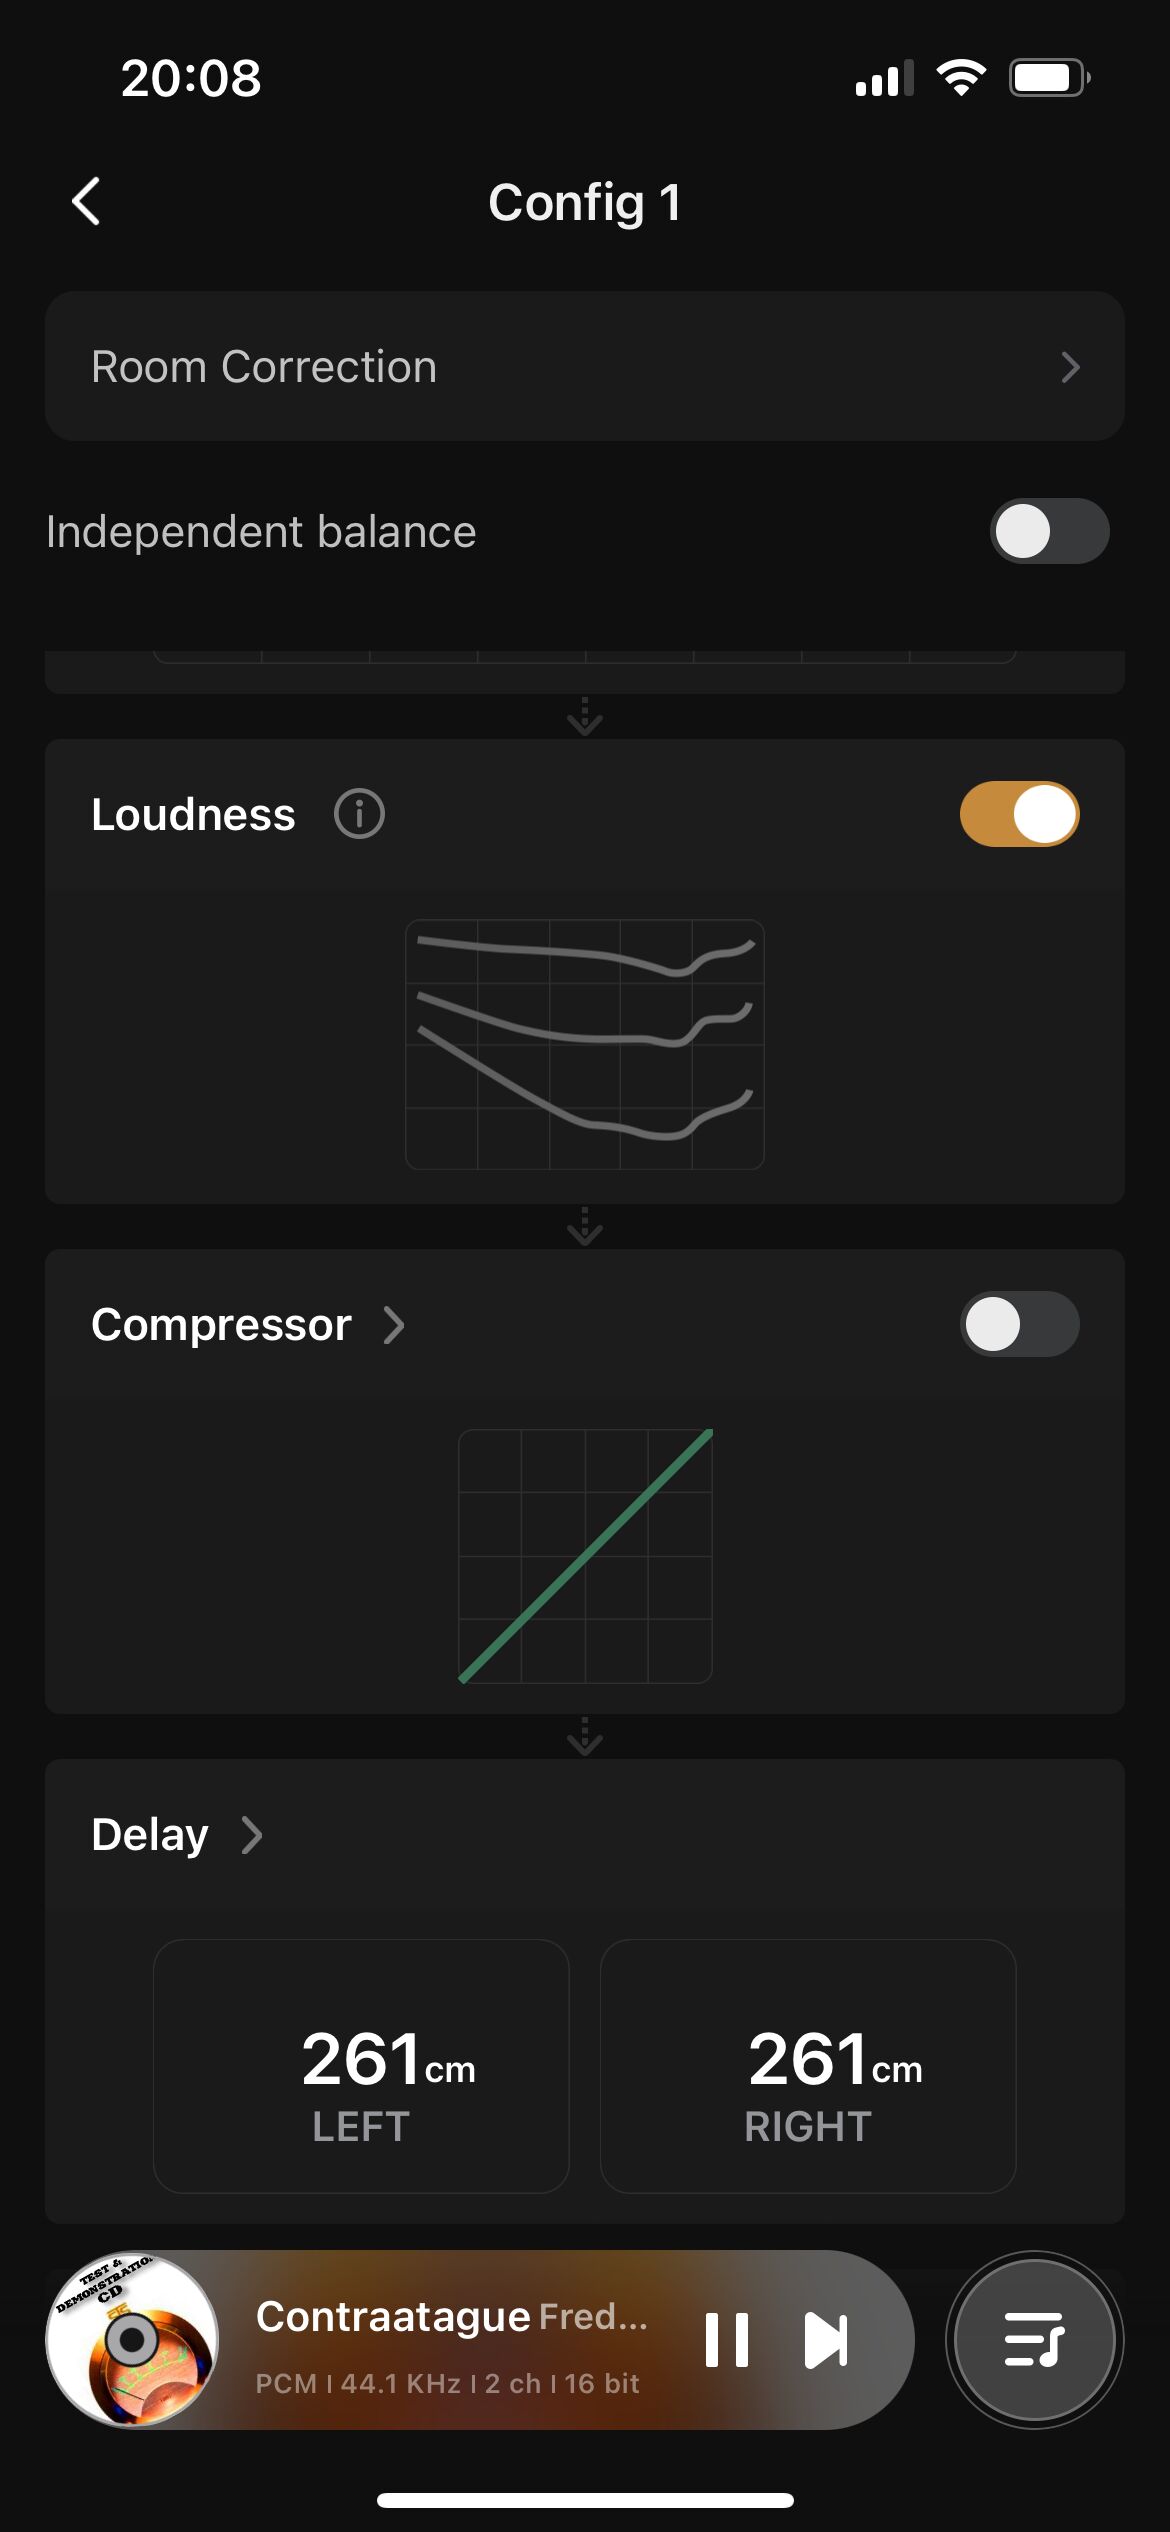Tap the back arrow icon
Image resolution: width=1170 pixels, height=2532 pixels.
[87, 202]
